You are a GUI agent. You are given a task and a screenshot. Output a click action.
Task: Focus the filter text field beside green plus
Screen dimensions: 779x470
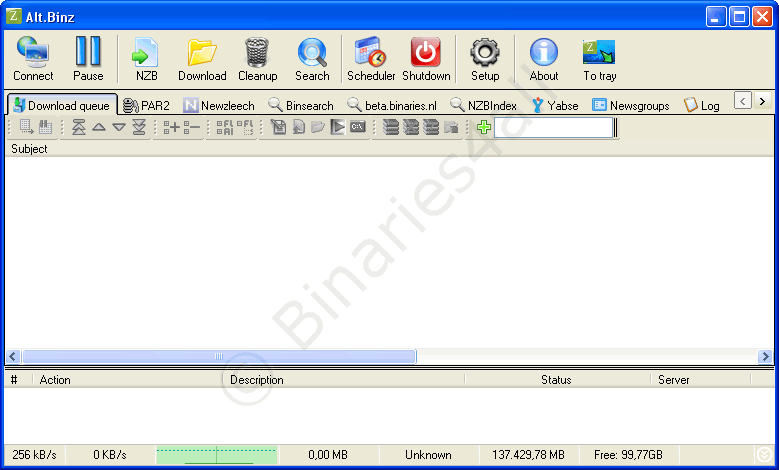[553, 128]
